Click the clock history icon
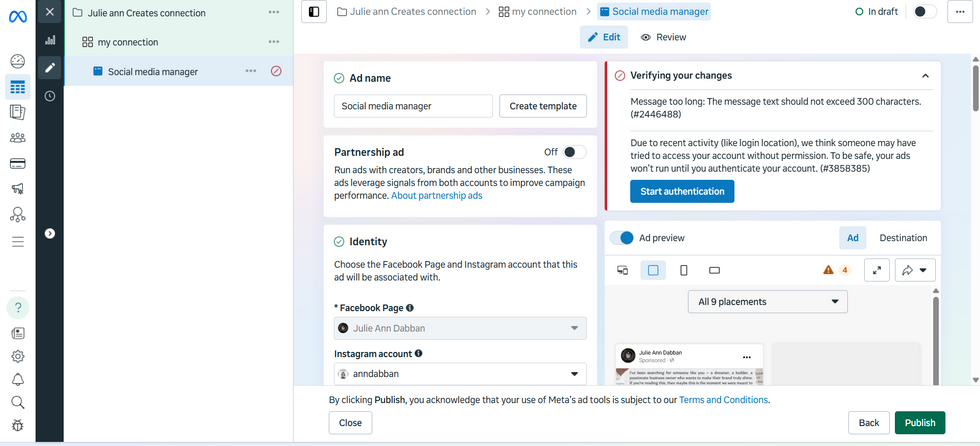 [49, 96]
